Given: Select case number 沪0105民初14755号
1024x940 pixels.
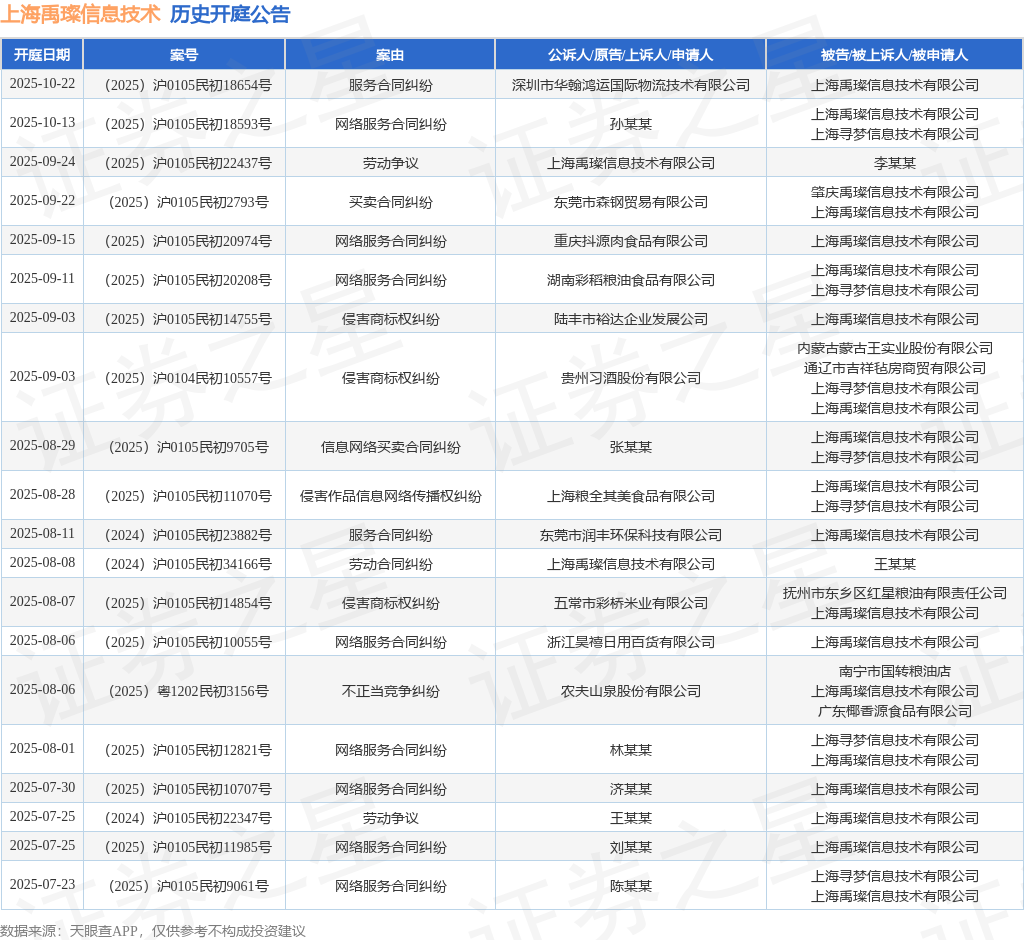Looking at the screenshot, I should tap(188, 319).
